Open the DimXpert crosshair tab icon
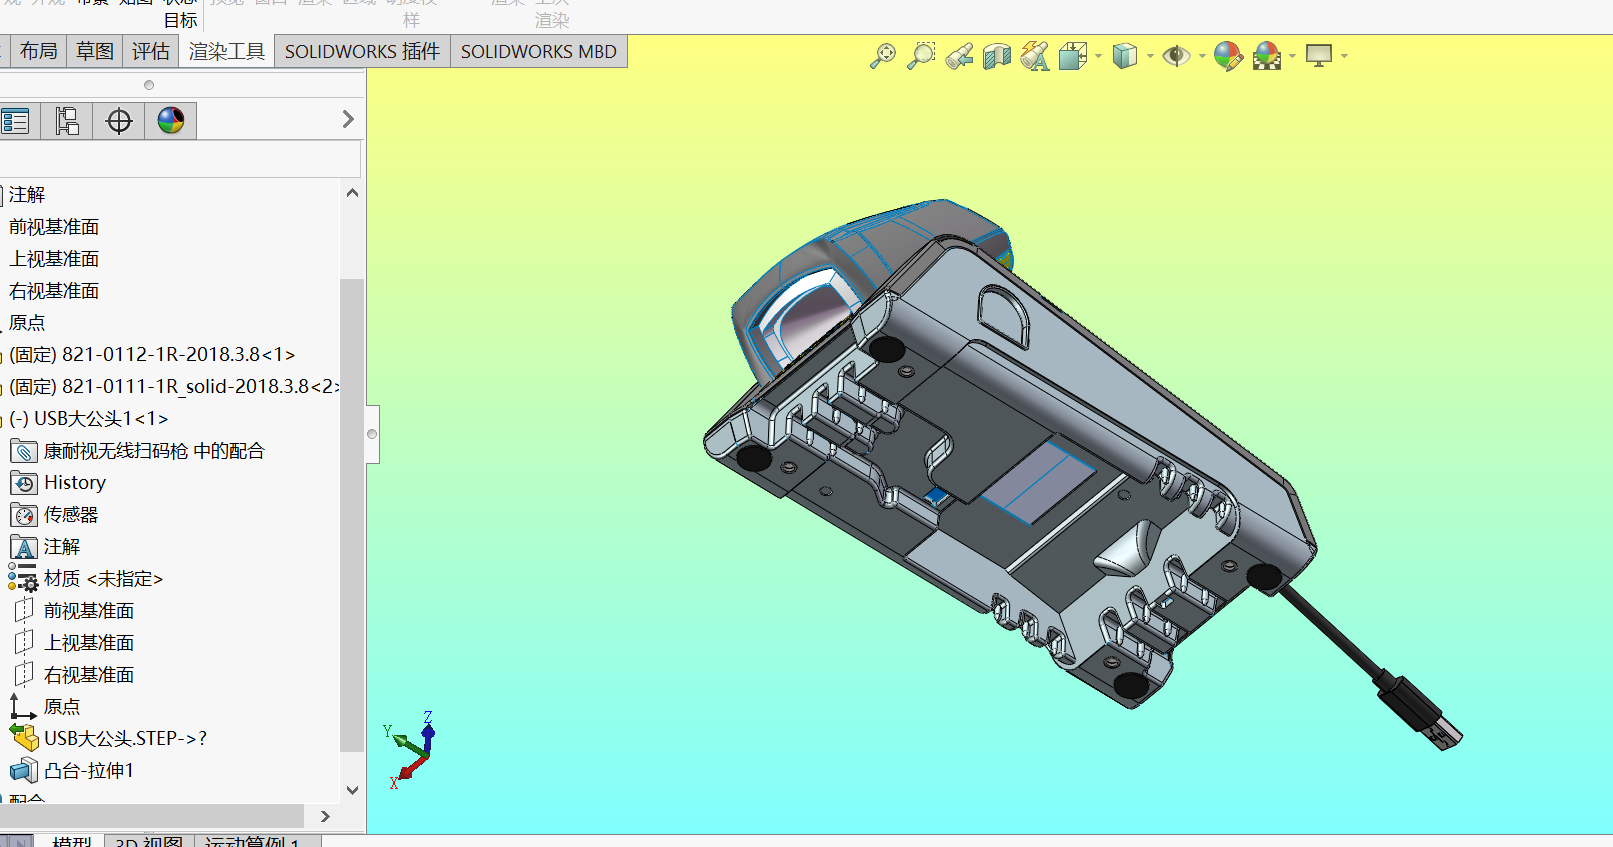The width and height of the screenshot is (1613, 847). pyautogui.click(x=119, y=121)
